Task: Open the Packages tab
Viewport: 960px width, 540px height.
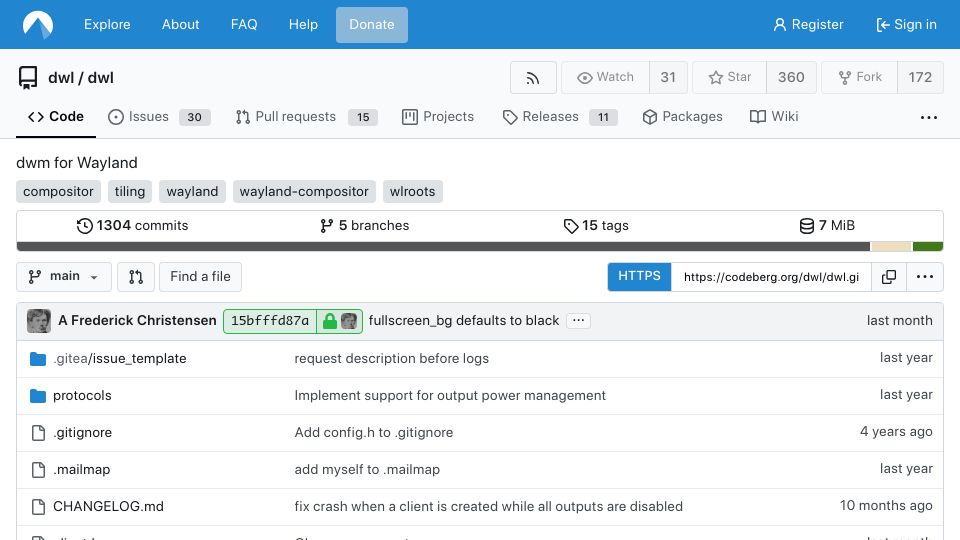Action: tap(682, 117)
